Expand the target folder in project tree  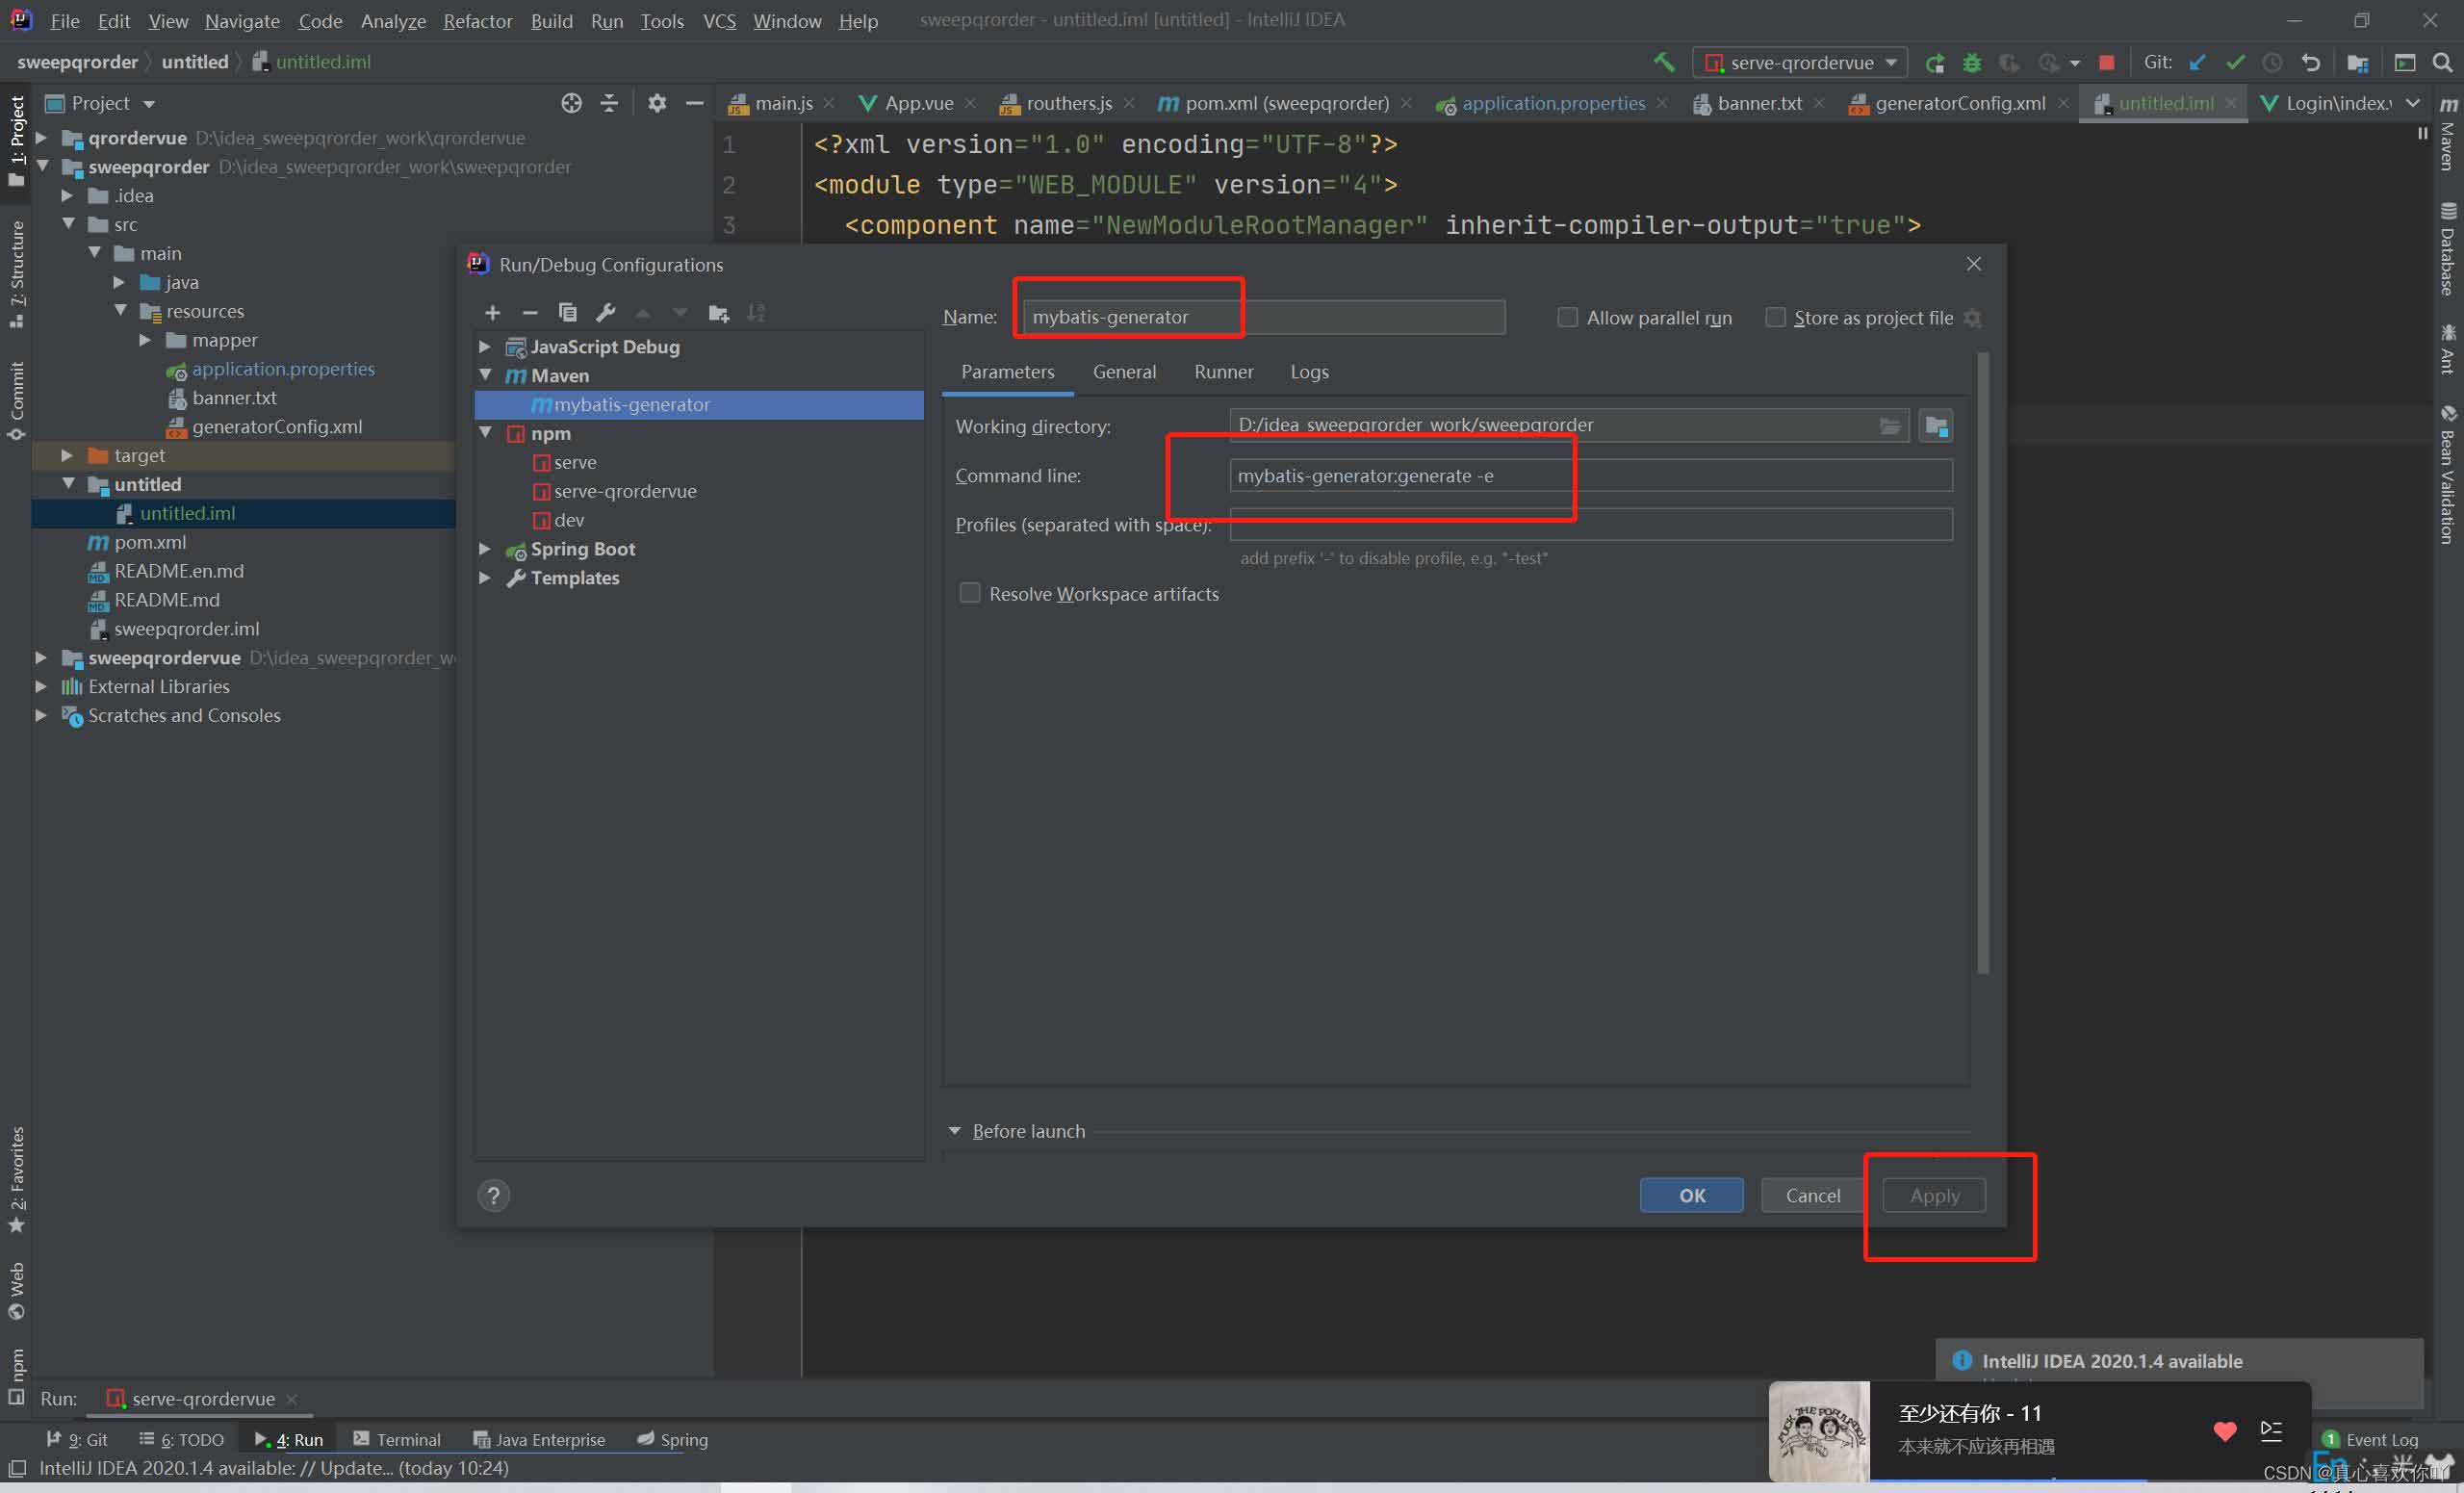tap(67, 455)
